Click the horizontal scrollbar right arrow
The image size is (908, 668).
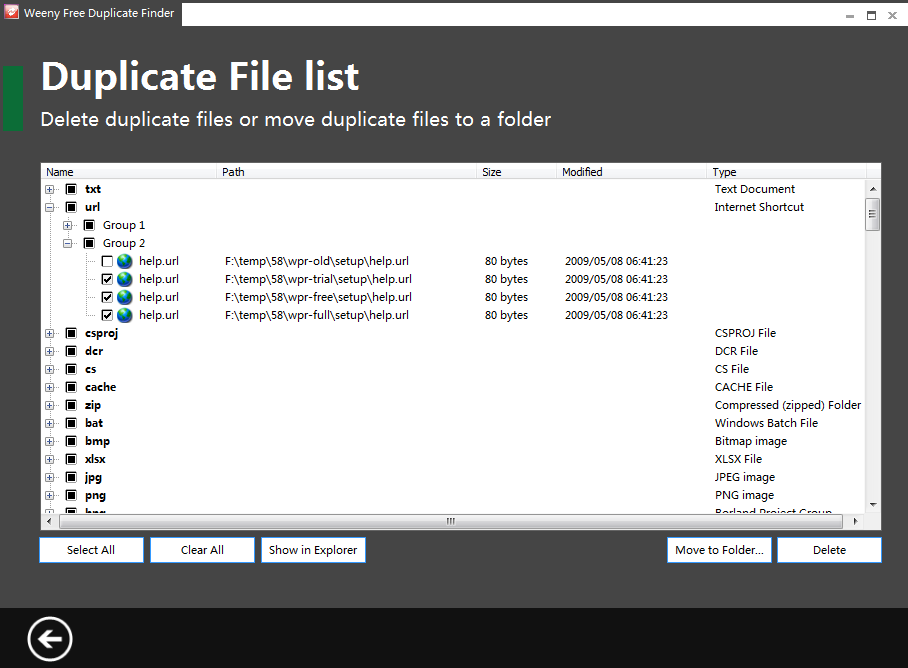click(855, 522)
